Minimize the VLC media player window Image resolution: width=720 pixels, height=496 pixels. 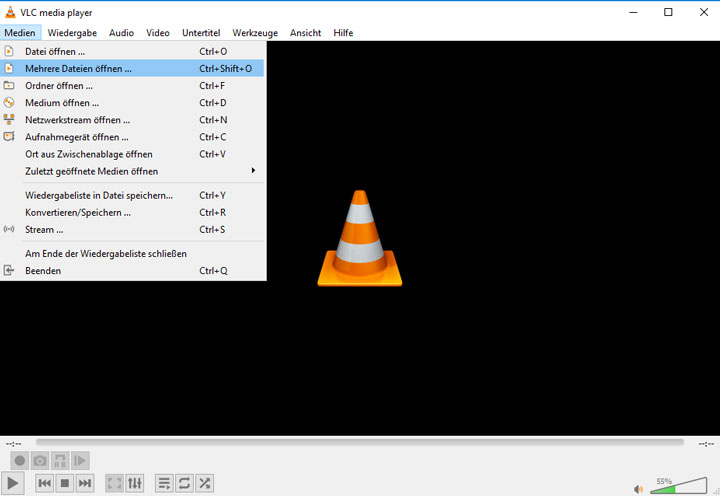[x=633, y=12]
